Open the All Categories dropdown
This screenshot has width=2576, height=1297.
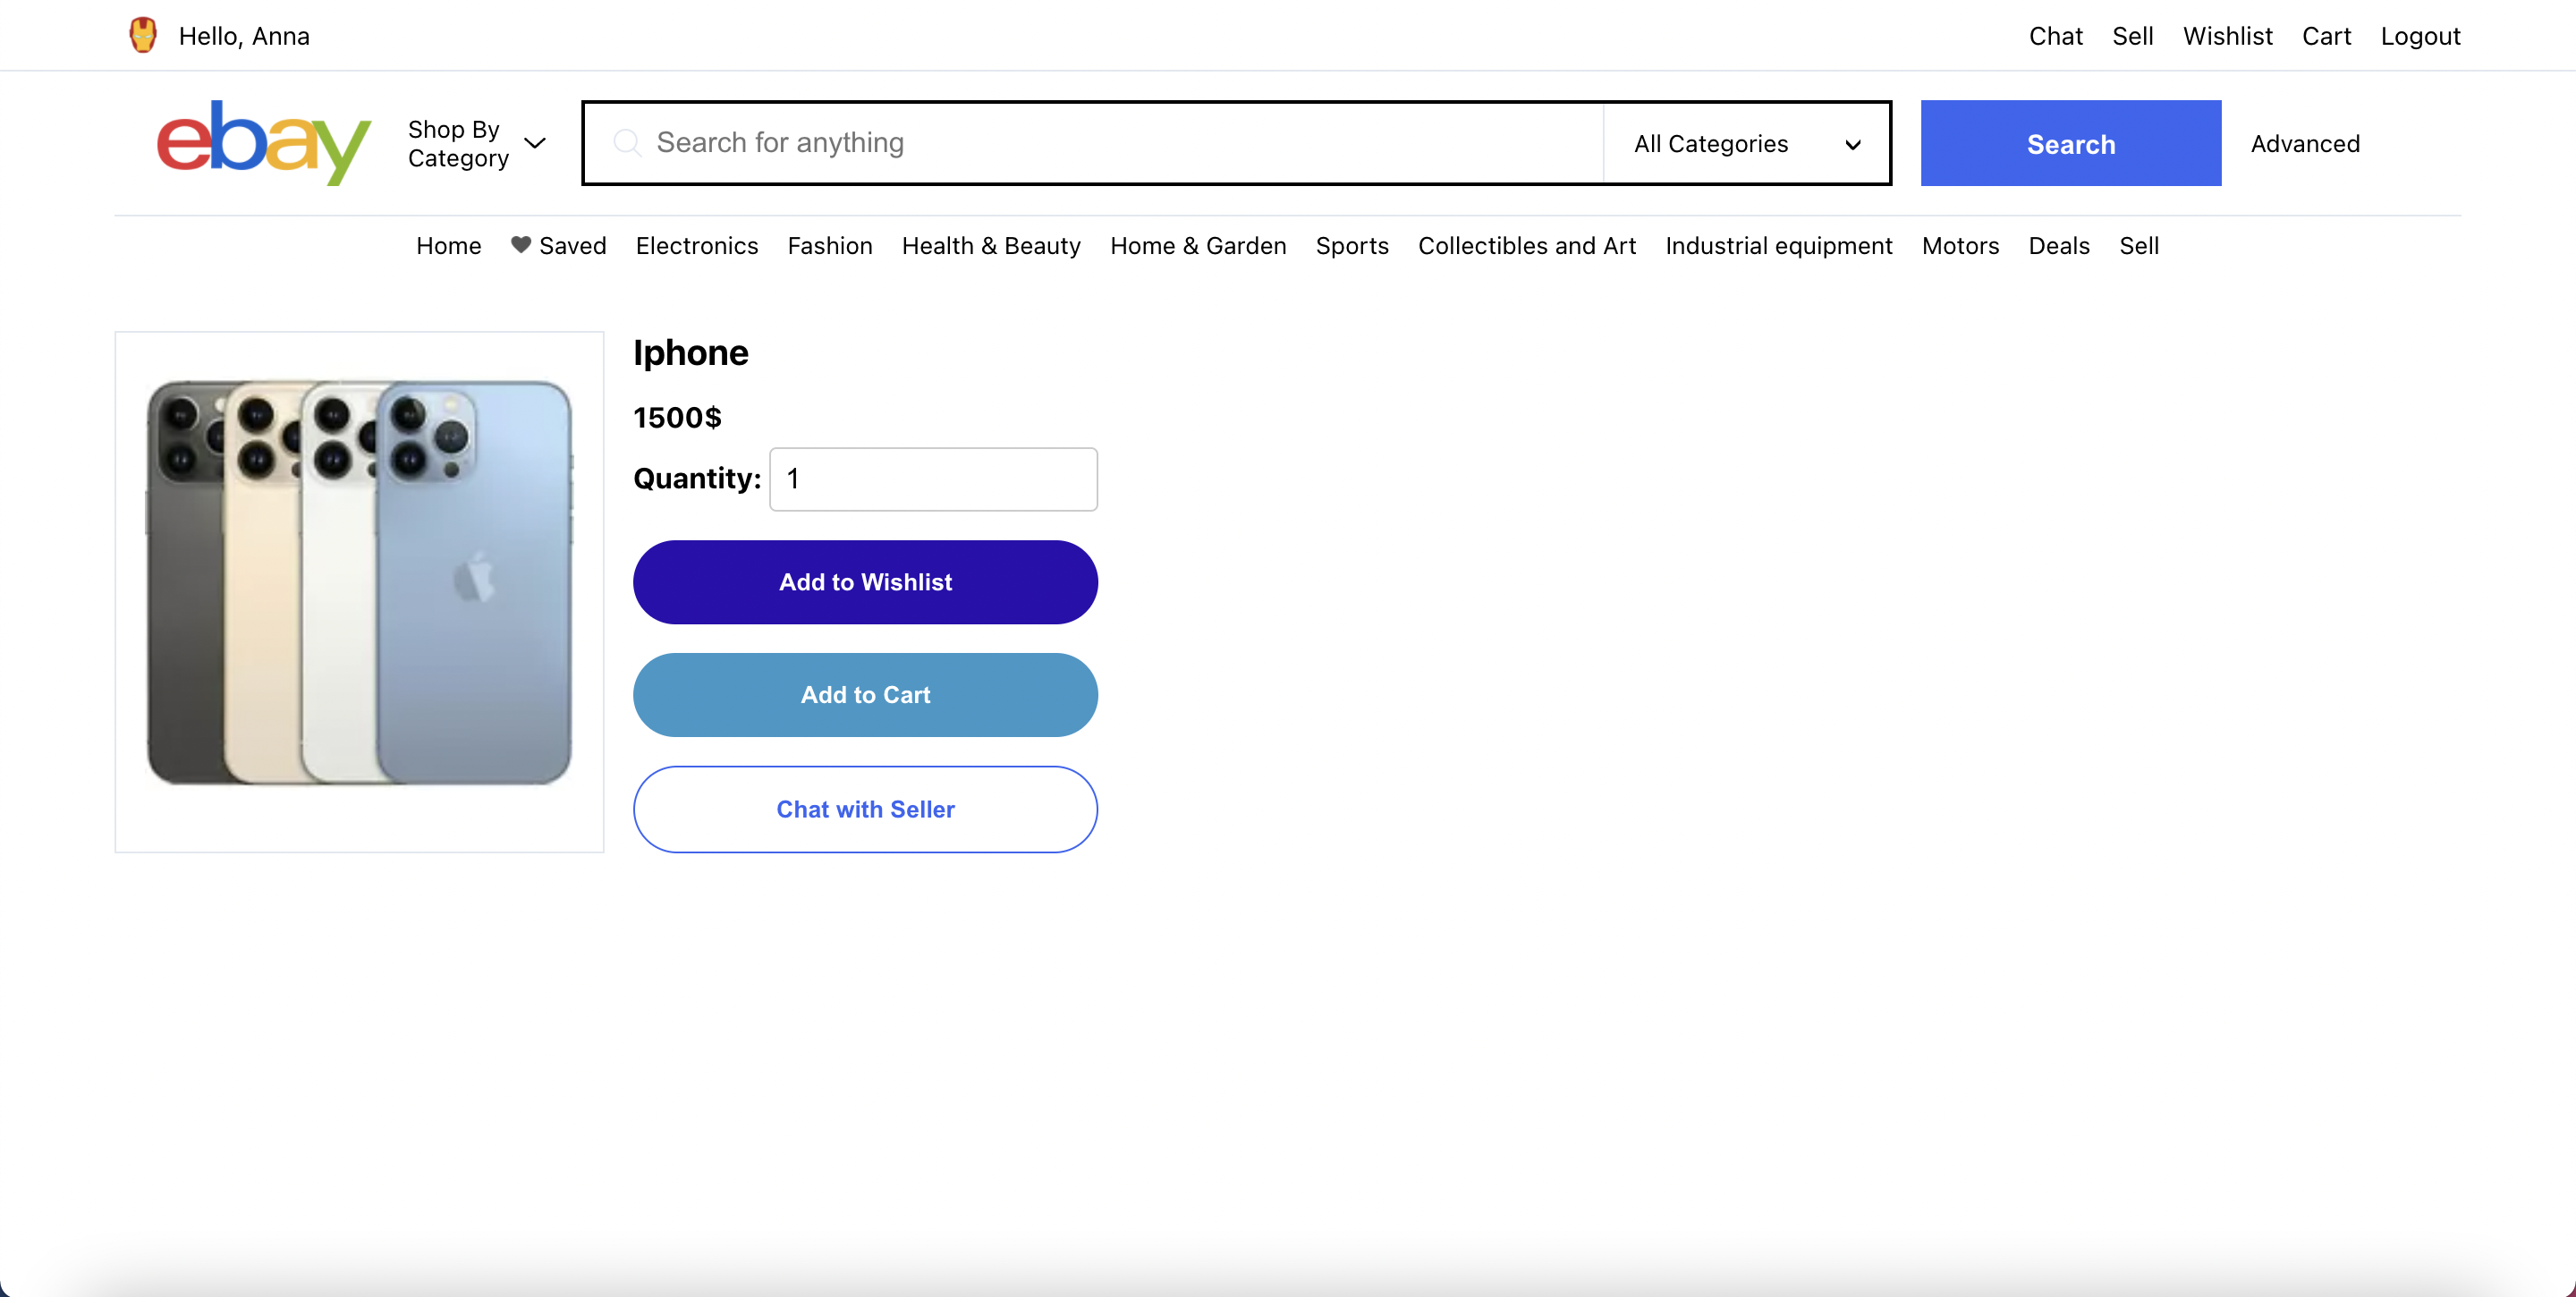1746,144
